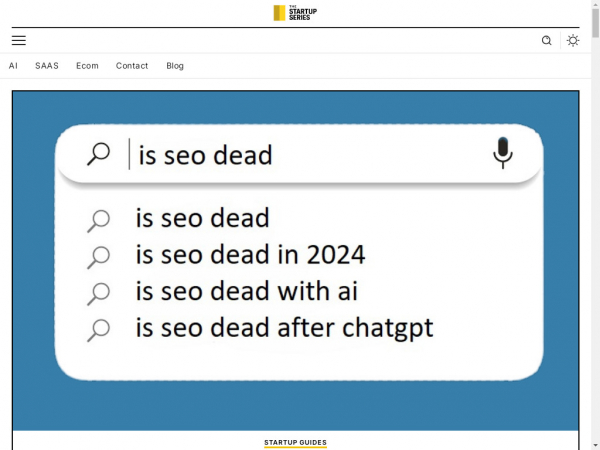
Task: Click the microphone icon in the hero image
Action: point(503,152)
